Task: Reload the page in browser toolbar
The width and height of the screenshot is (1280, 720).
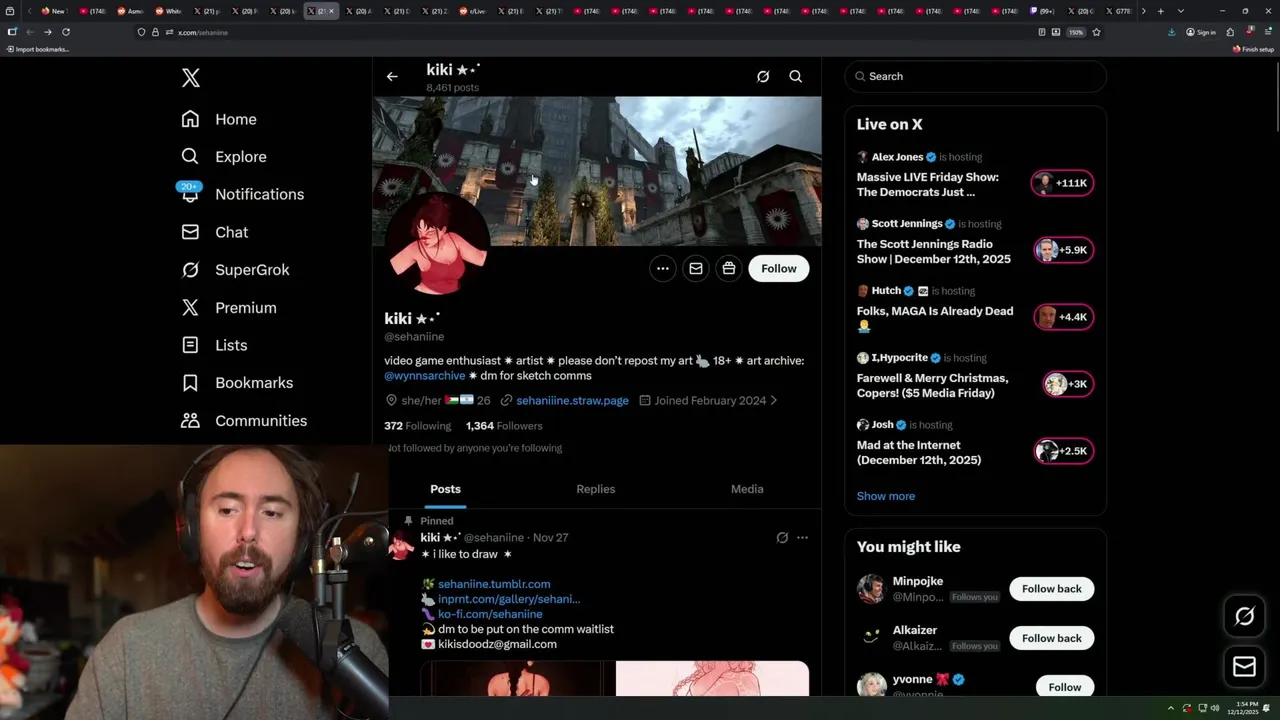Action: (66, 32)
